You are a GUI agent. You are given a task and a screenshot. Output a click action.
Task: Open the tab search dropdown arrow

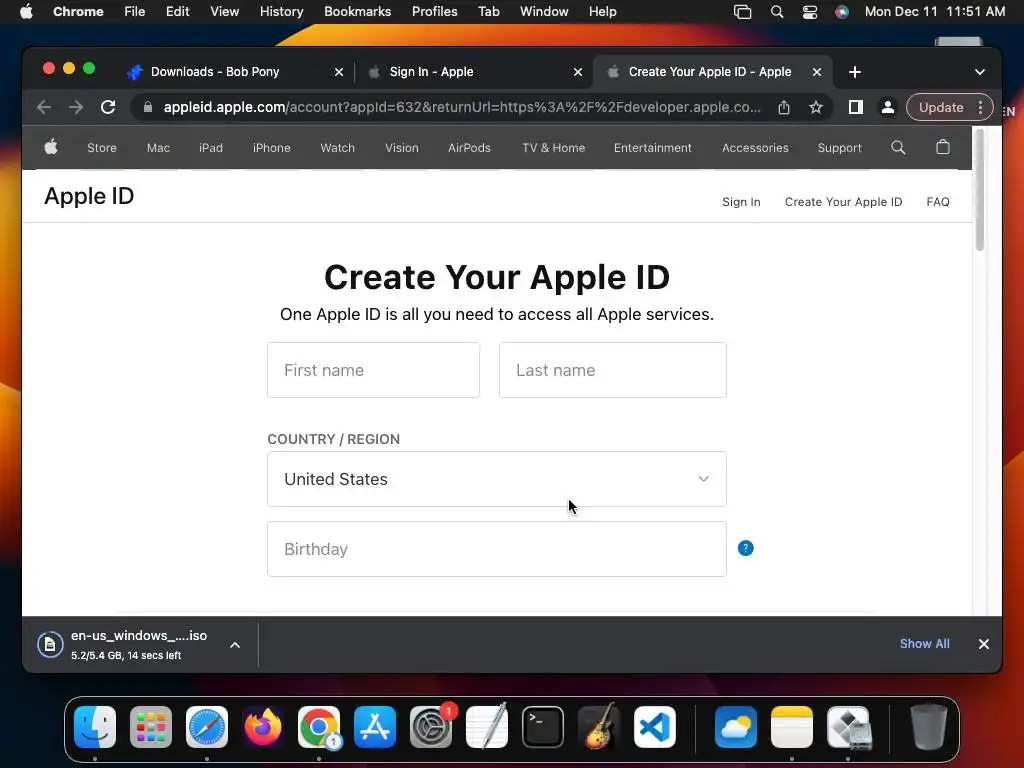coord(980,72)
